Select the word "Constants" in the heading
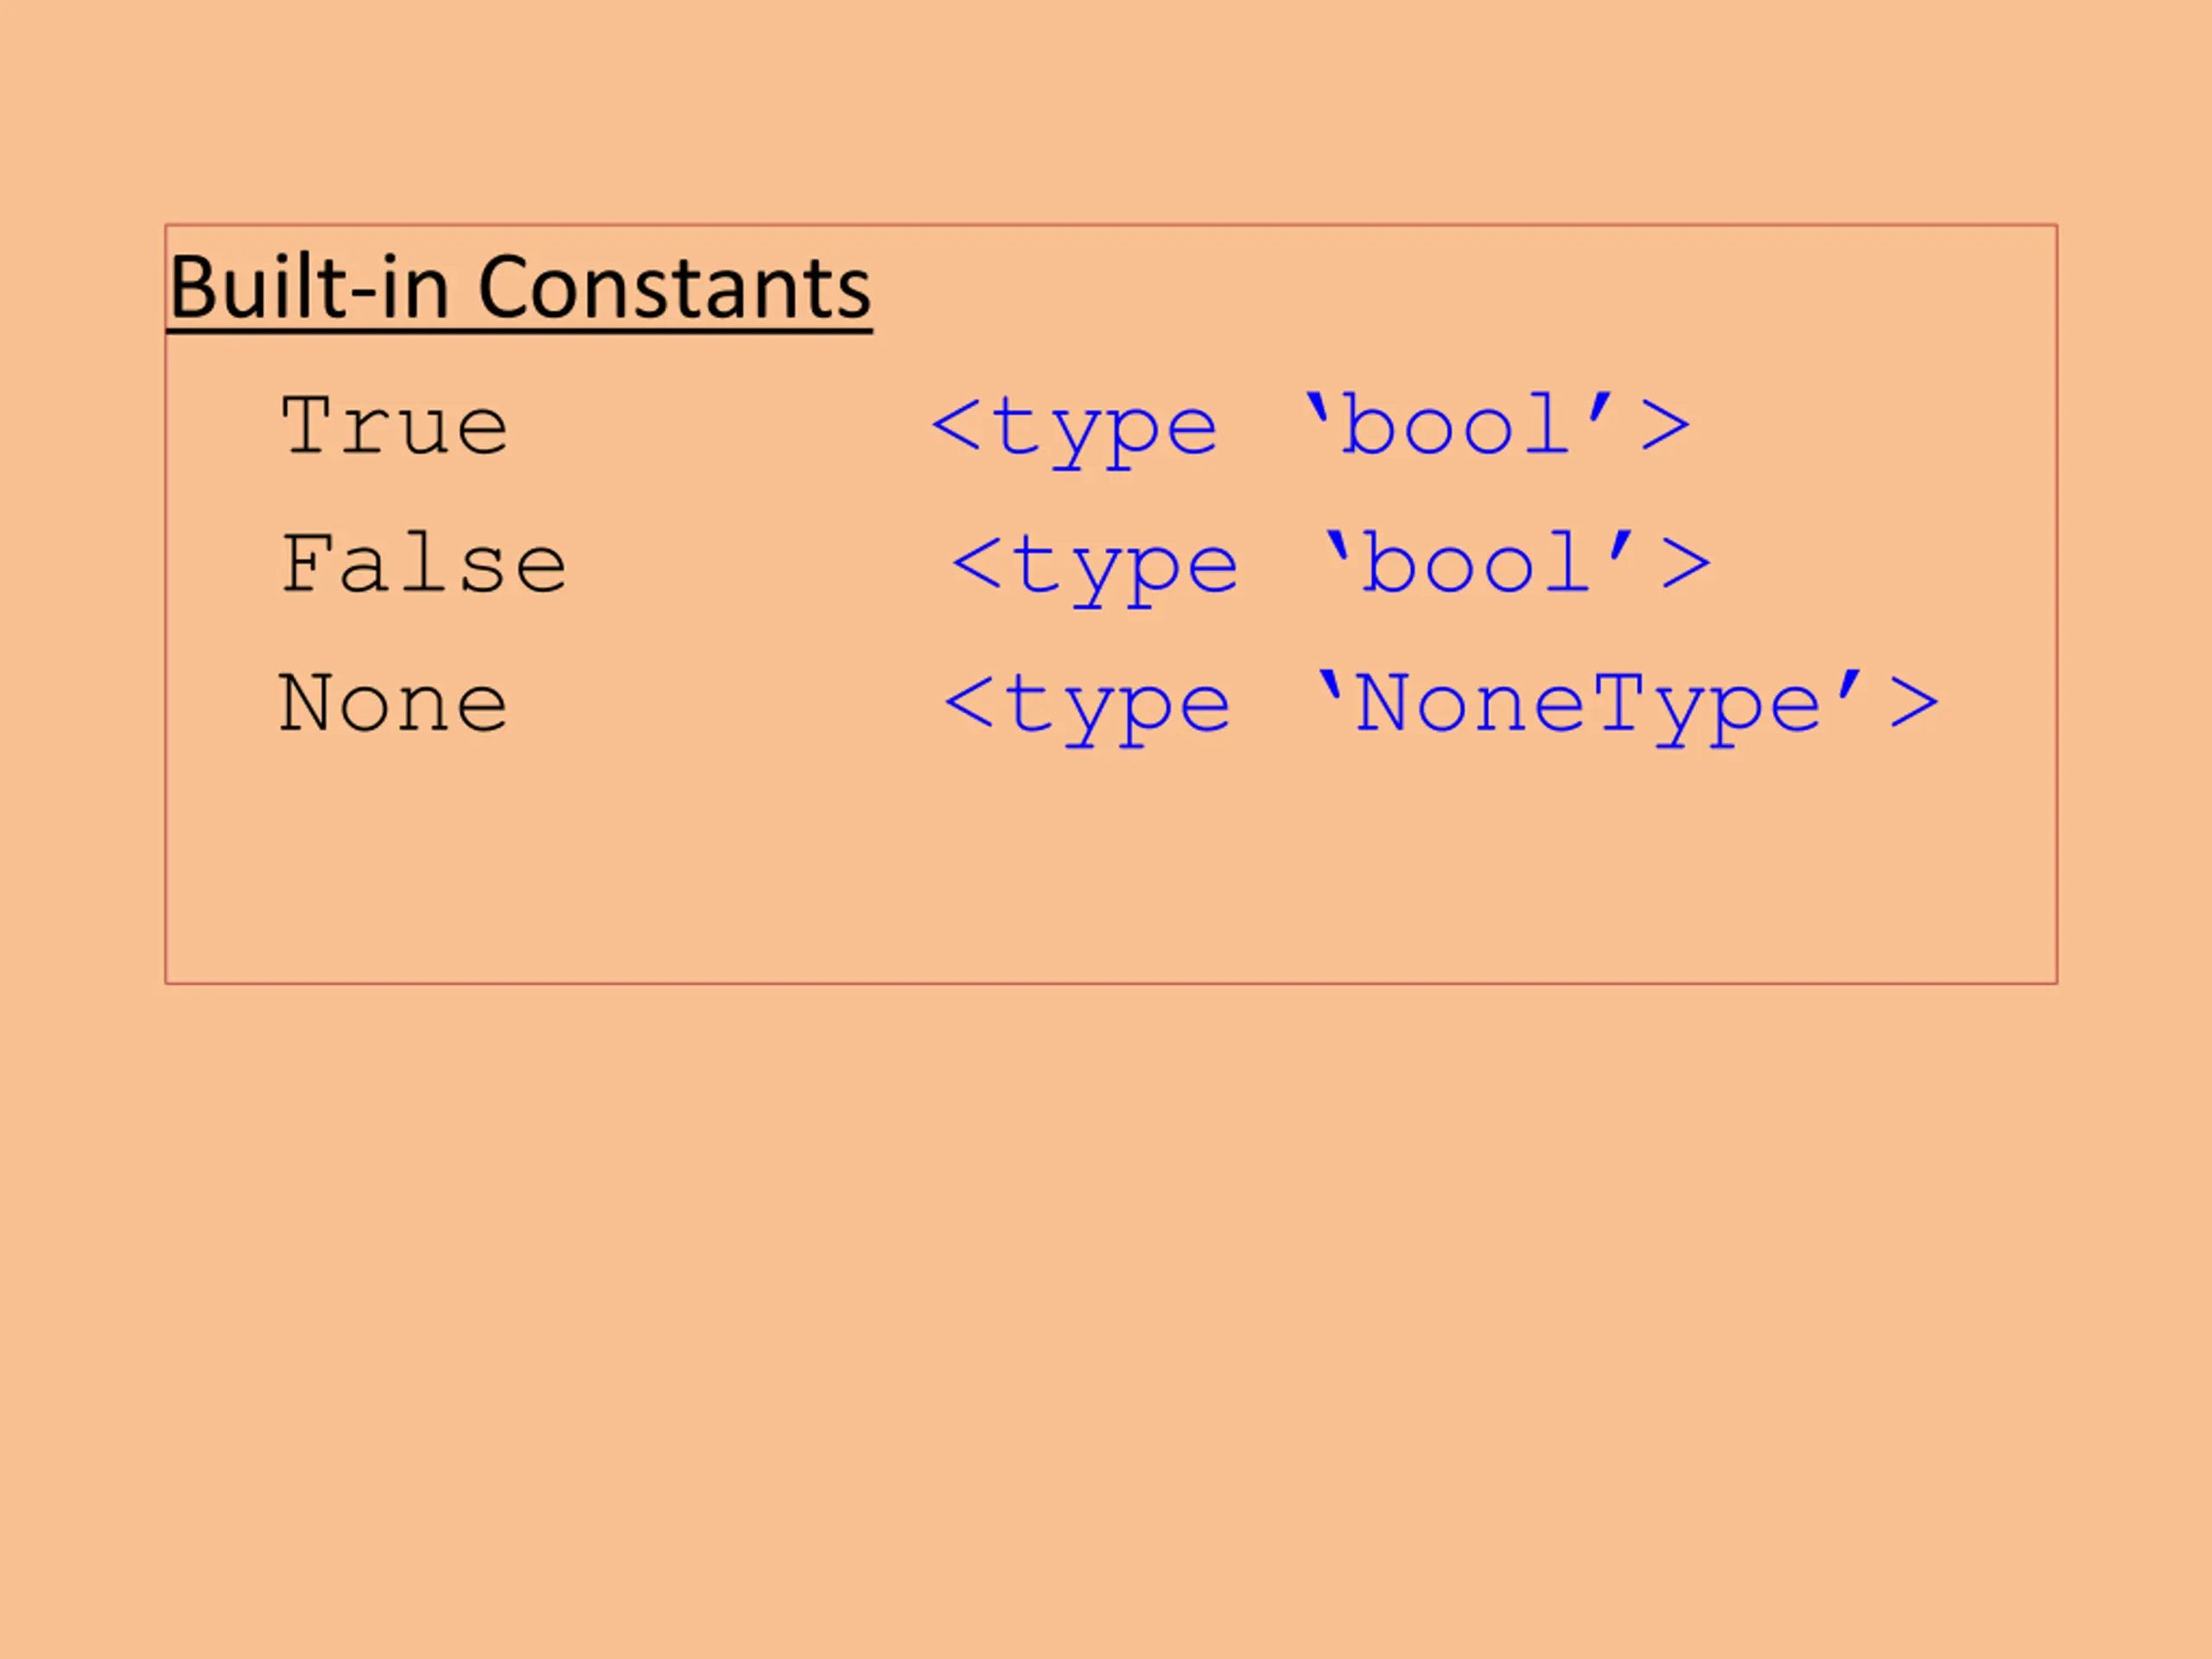Screen dimensions: 2212x1659 pos(675,288)
